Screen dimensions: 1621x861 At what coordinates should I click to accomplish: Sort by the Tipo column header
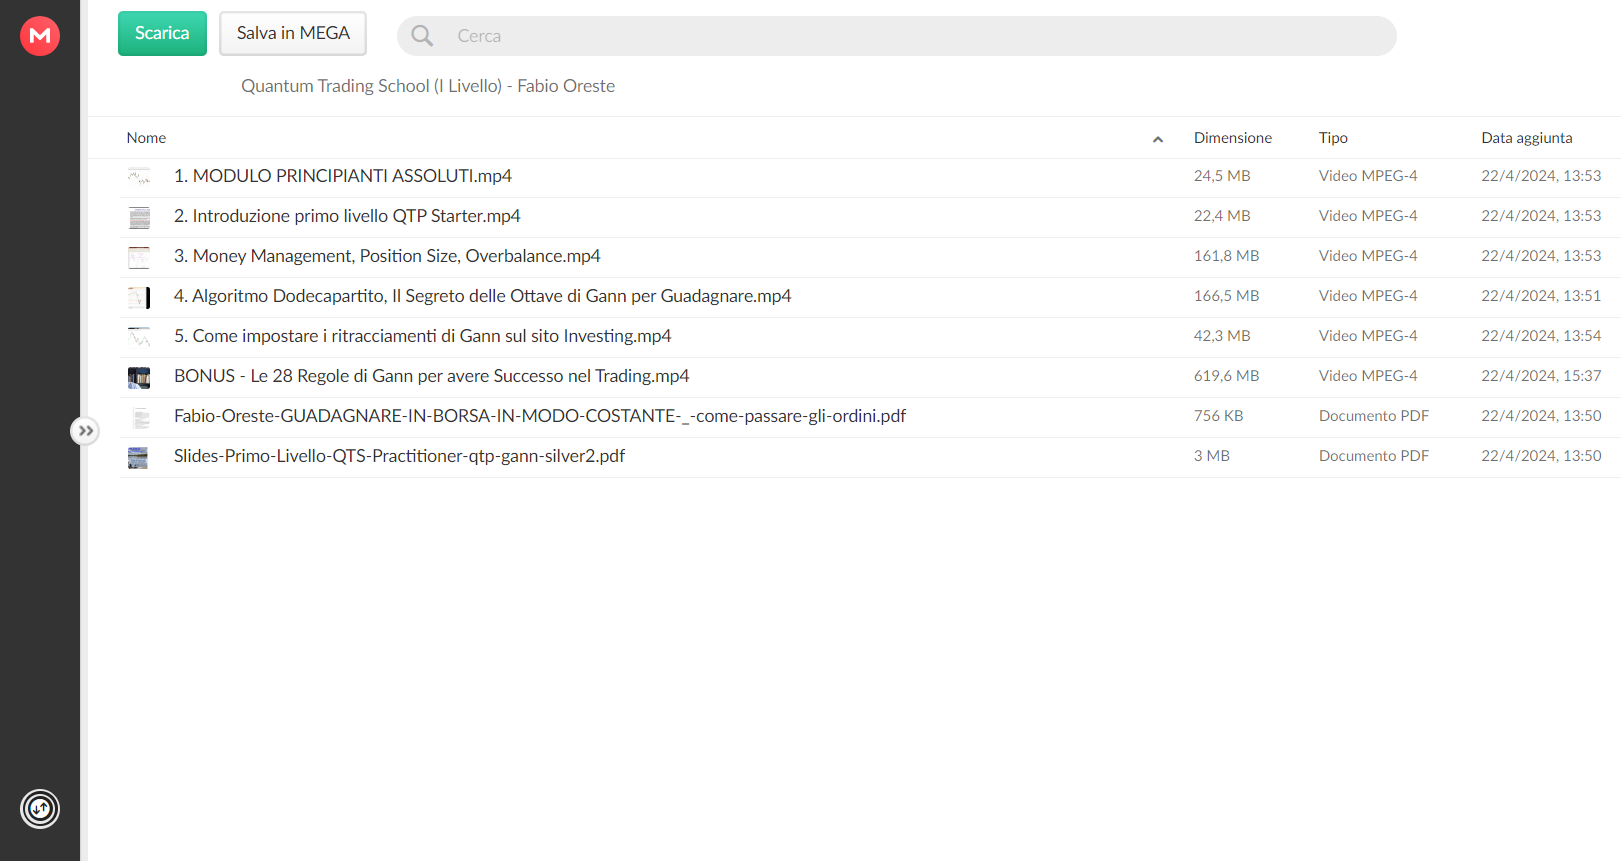(1333, 138)
